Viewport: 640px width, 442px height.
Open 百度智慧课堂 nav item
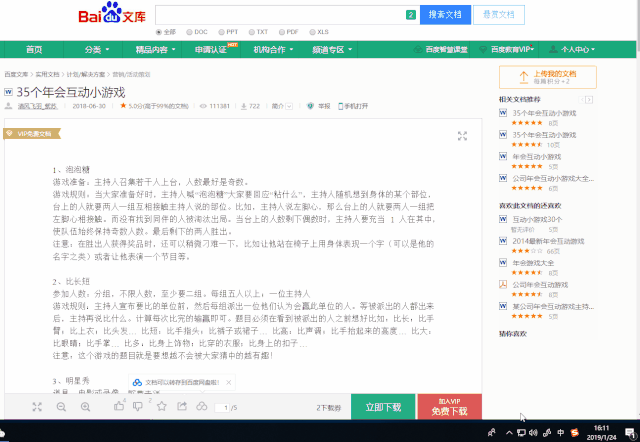tap(441, 49)
